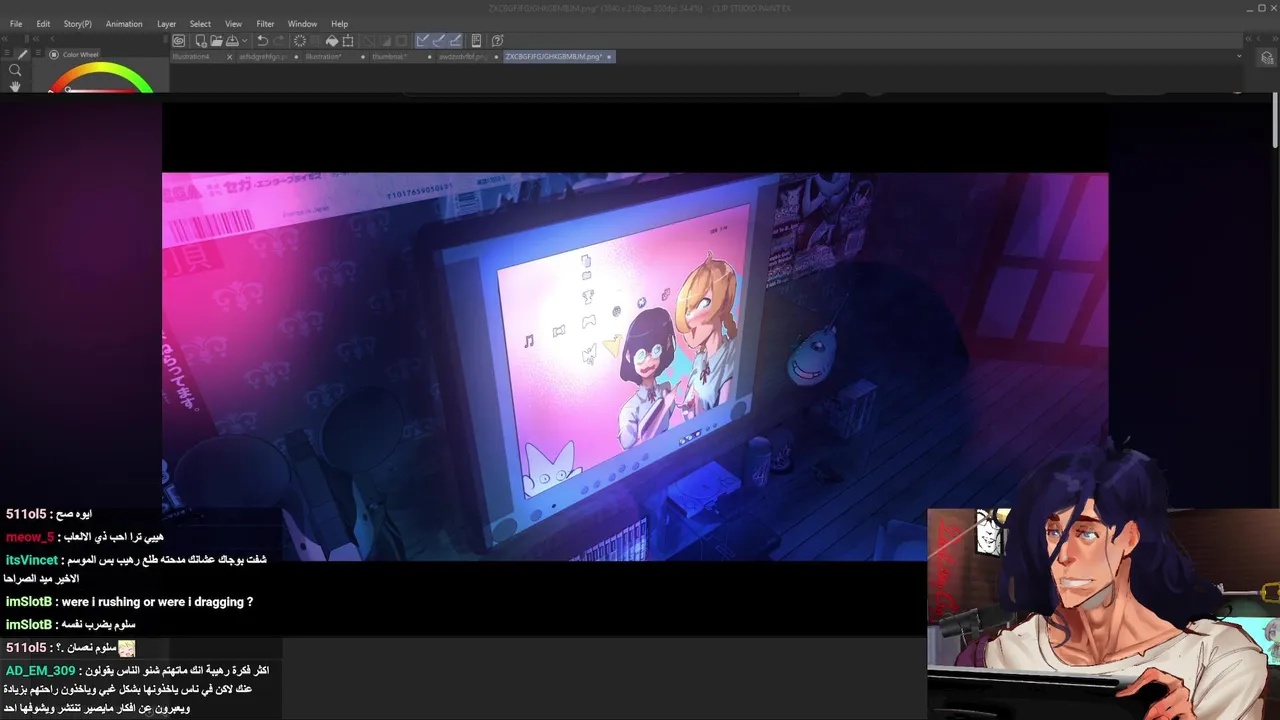The width and height of the screenshot is (1280, 720).
Task: Click the vertical canvas scrollbar
Action: pyautogui.click(x=1275, y=121)
